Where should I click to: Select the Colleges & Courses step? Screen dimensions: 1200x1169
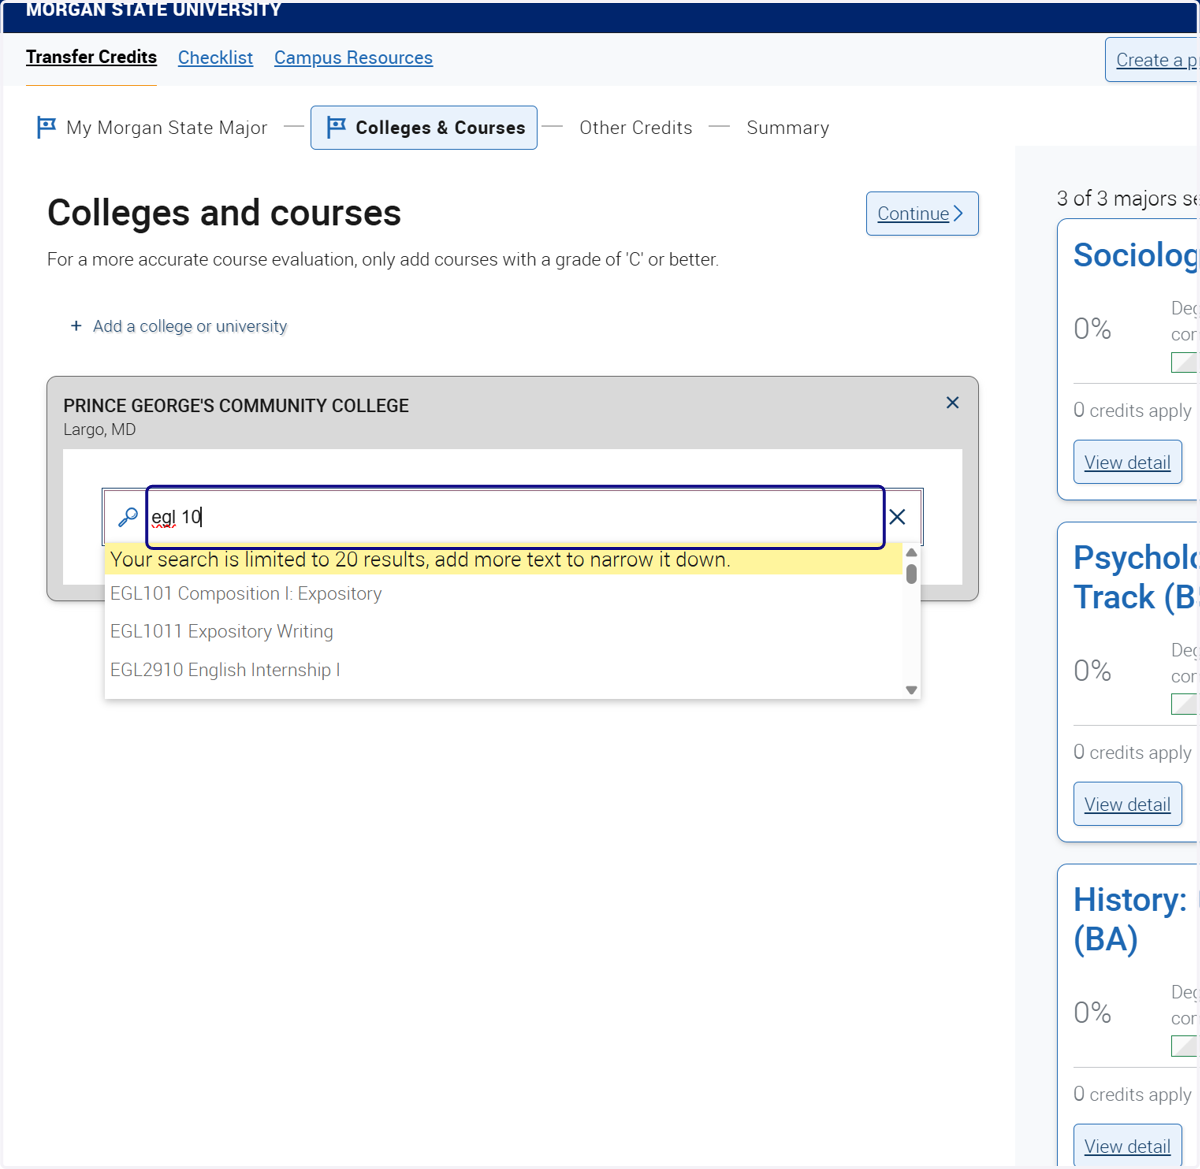424,127
